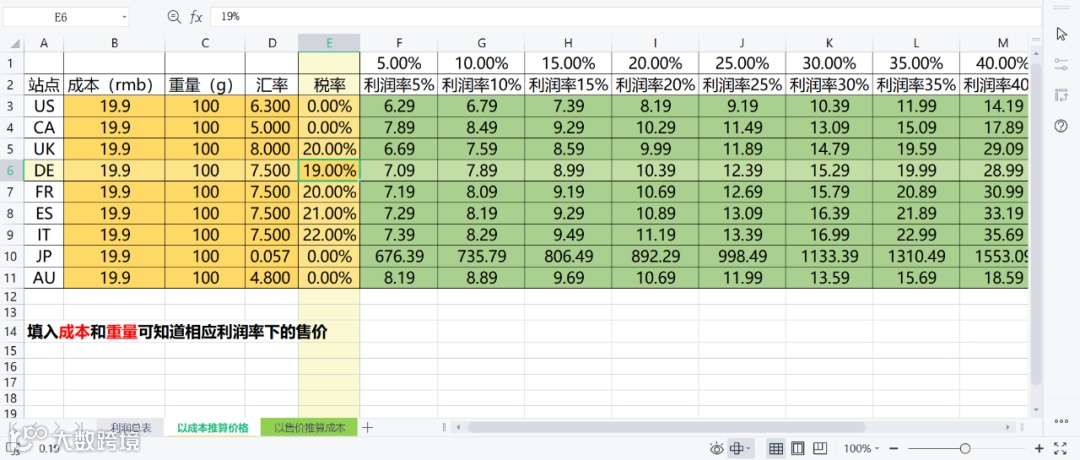
Task: Open reading mode crosshair dropdown in status bar
Action: click(740, 449)
